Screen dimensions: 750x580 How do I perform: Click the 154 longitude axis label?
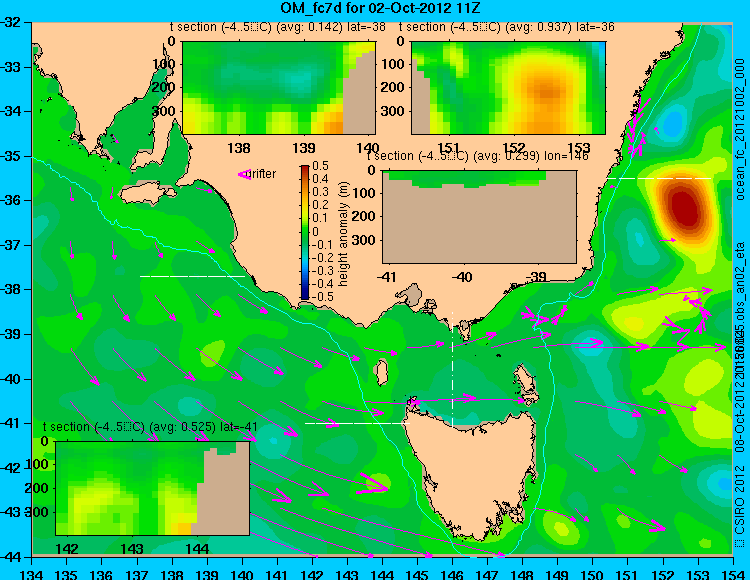pyautogui.click(x=733, y=574)
